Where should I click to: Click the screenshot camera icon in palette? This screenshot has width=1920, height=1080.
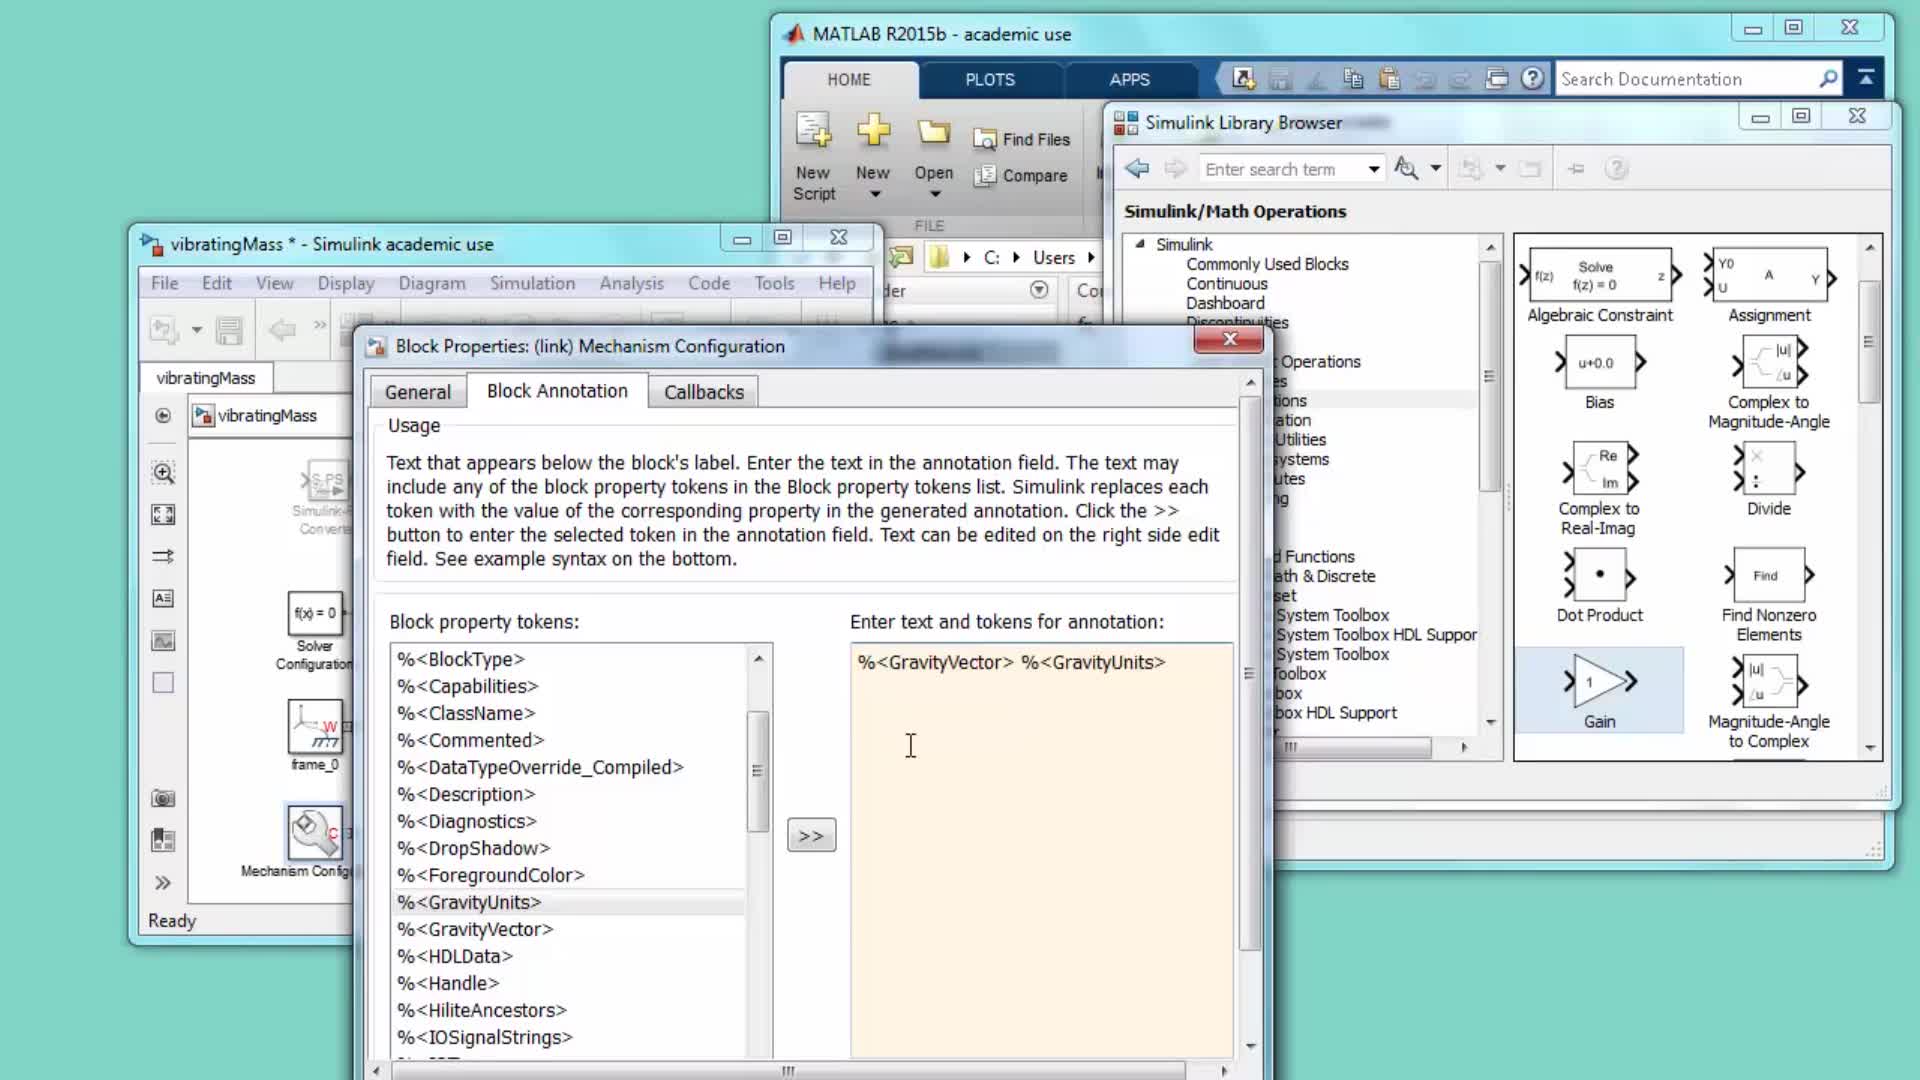point(163,798)
